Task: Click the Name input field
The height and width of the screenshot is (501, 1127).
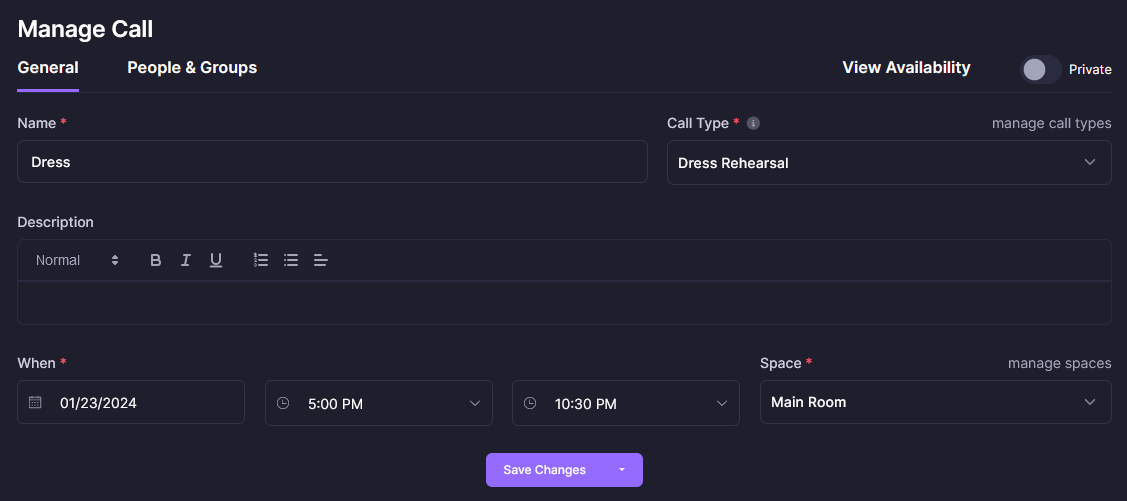Action: (x=332, y=162)
